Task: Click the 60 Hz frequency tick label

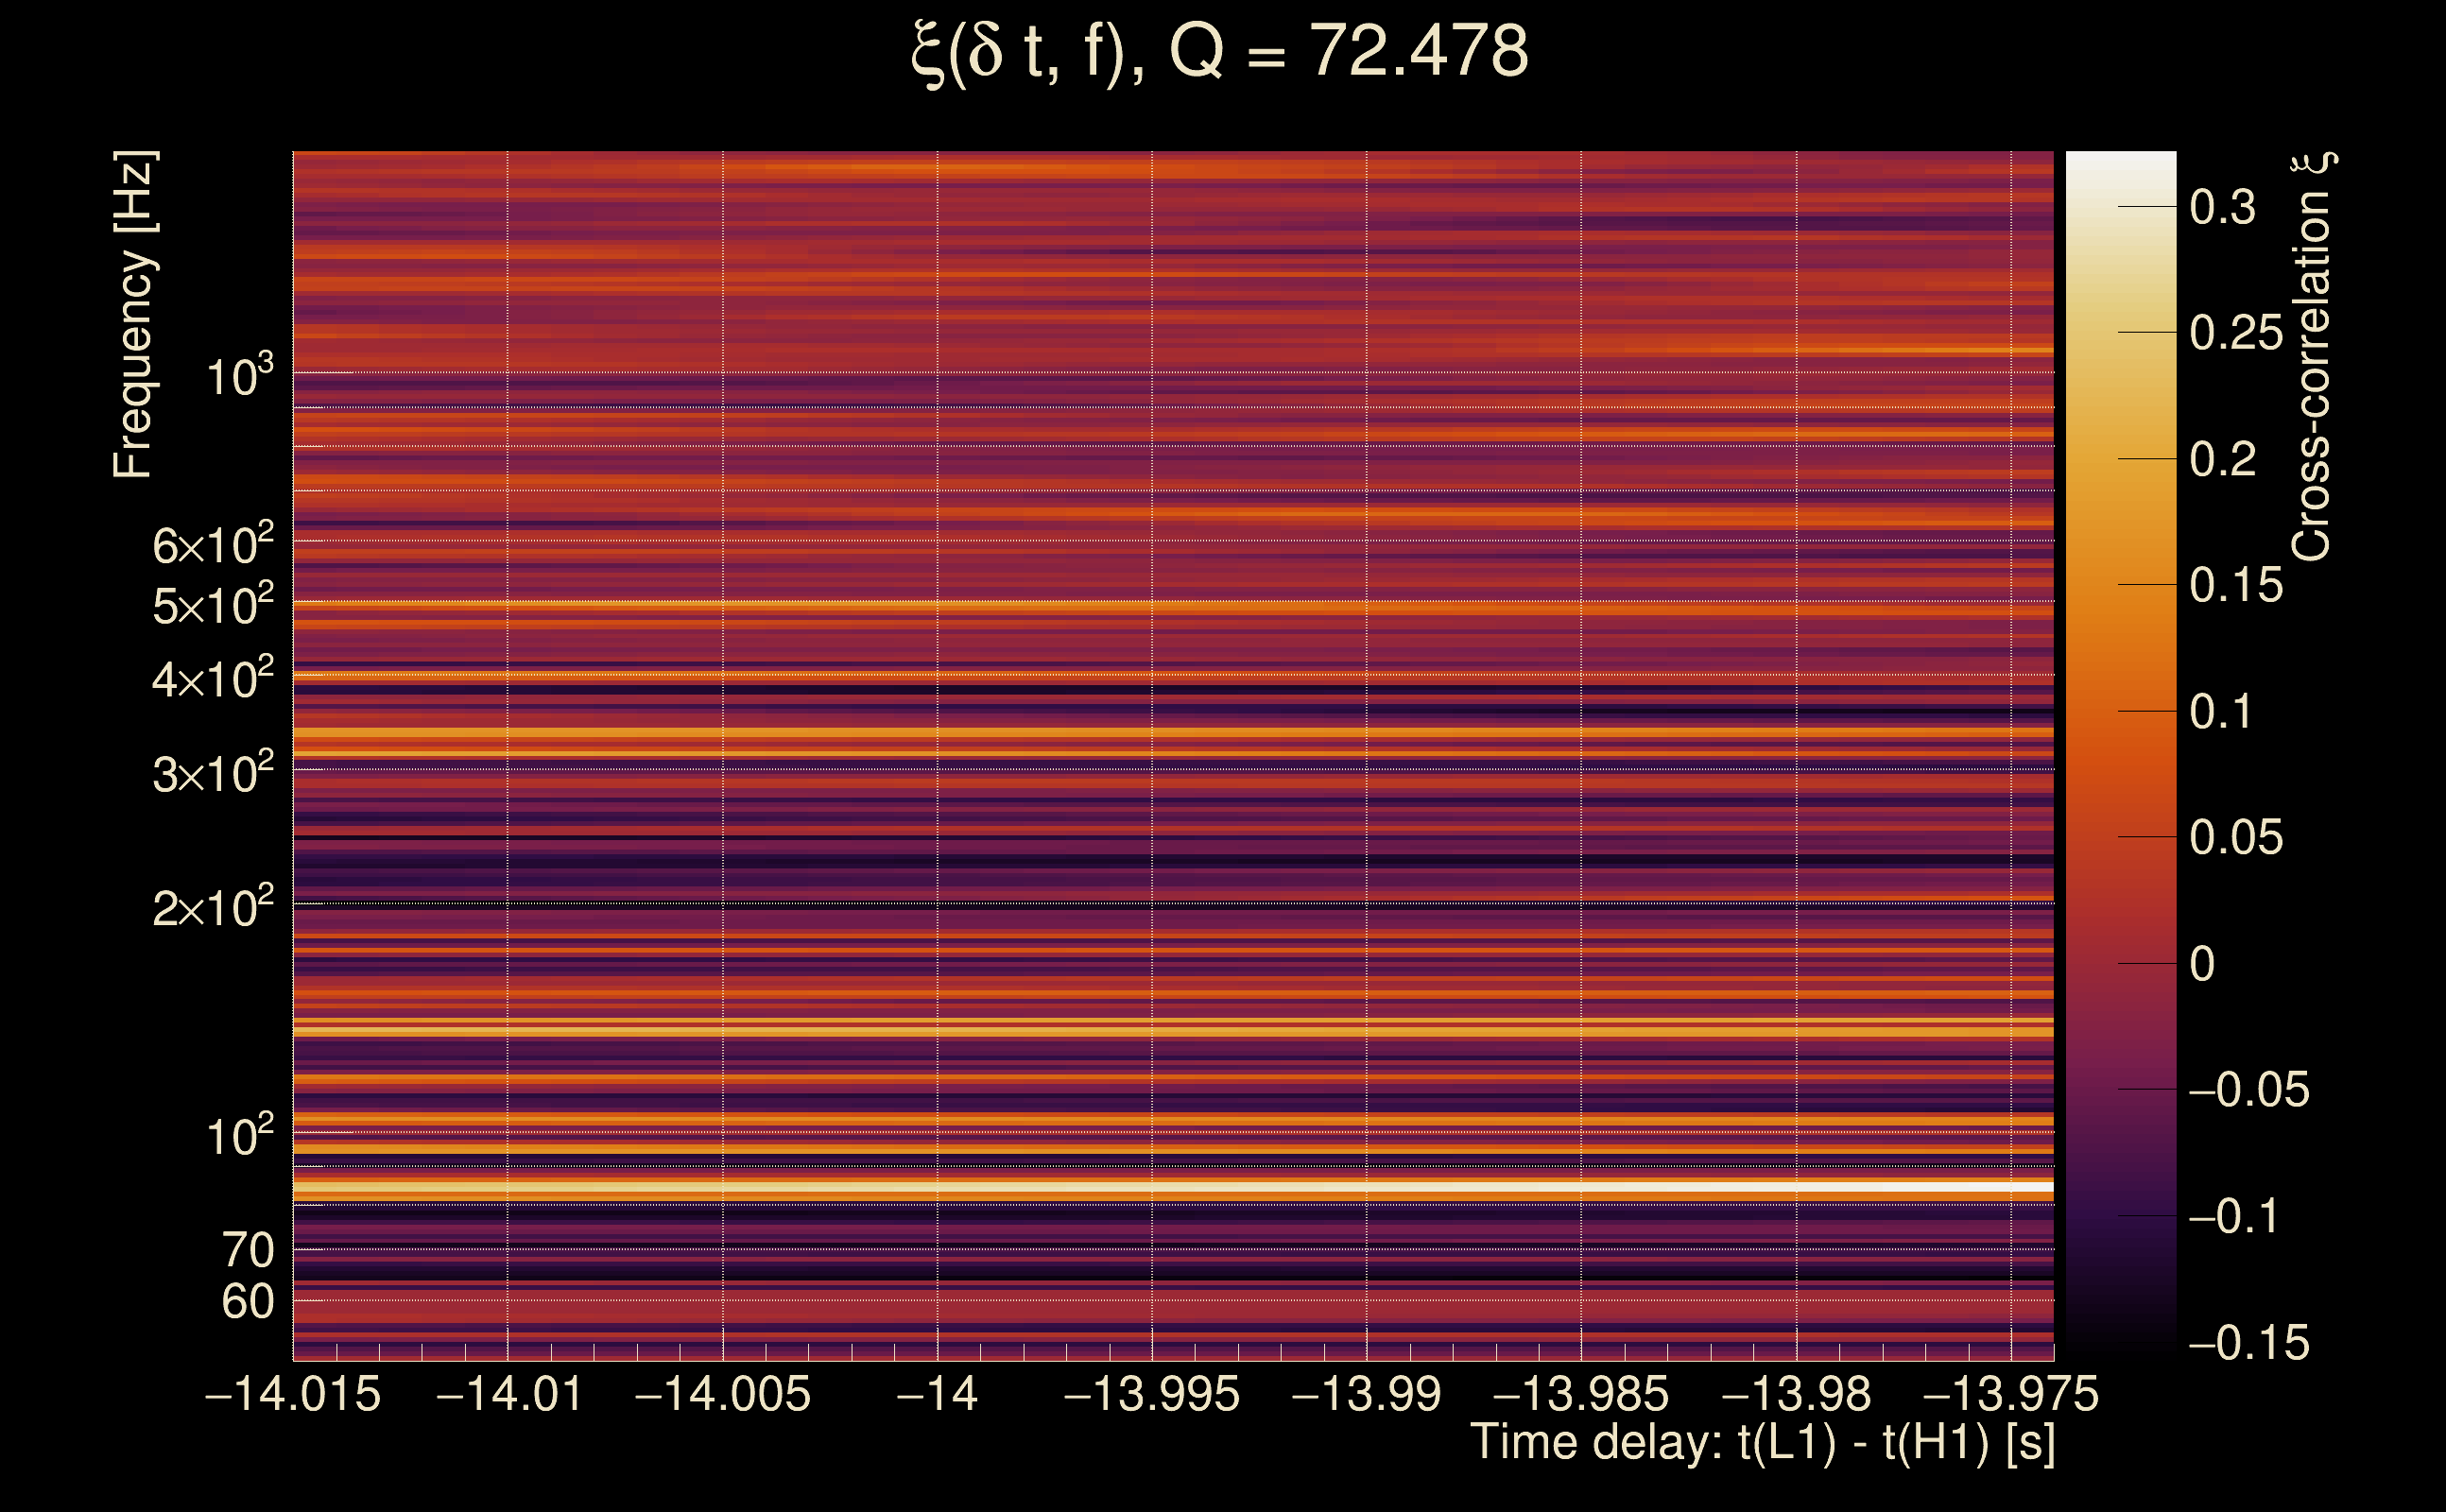Action: pyautogui.click(x=247, y=1302)
